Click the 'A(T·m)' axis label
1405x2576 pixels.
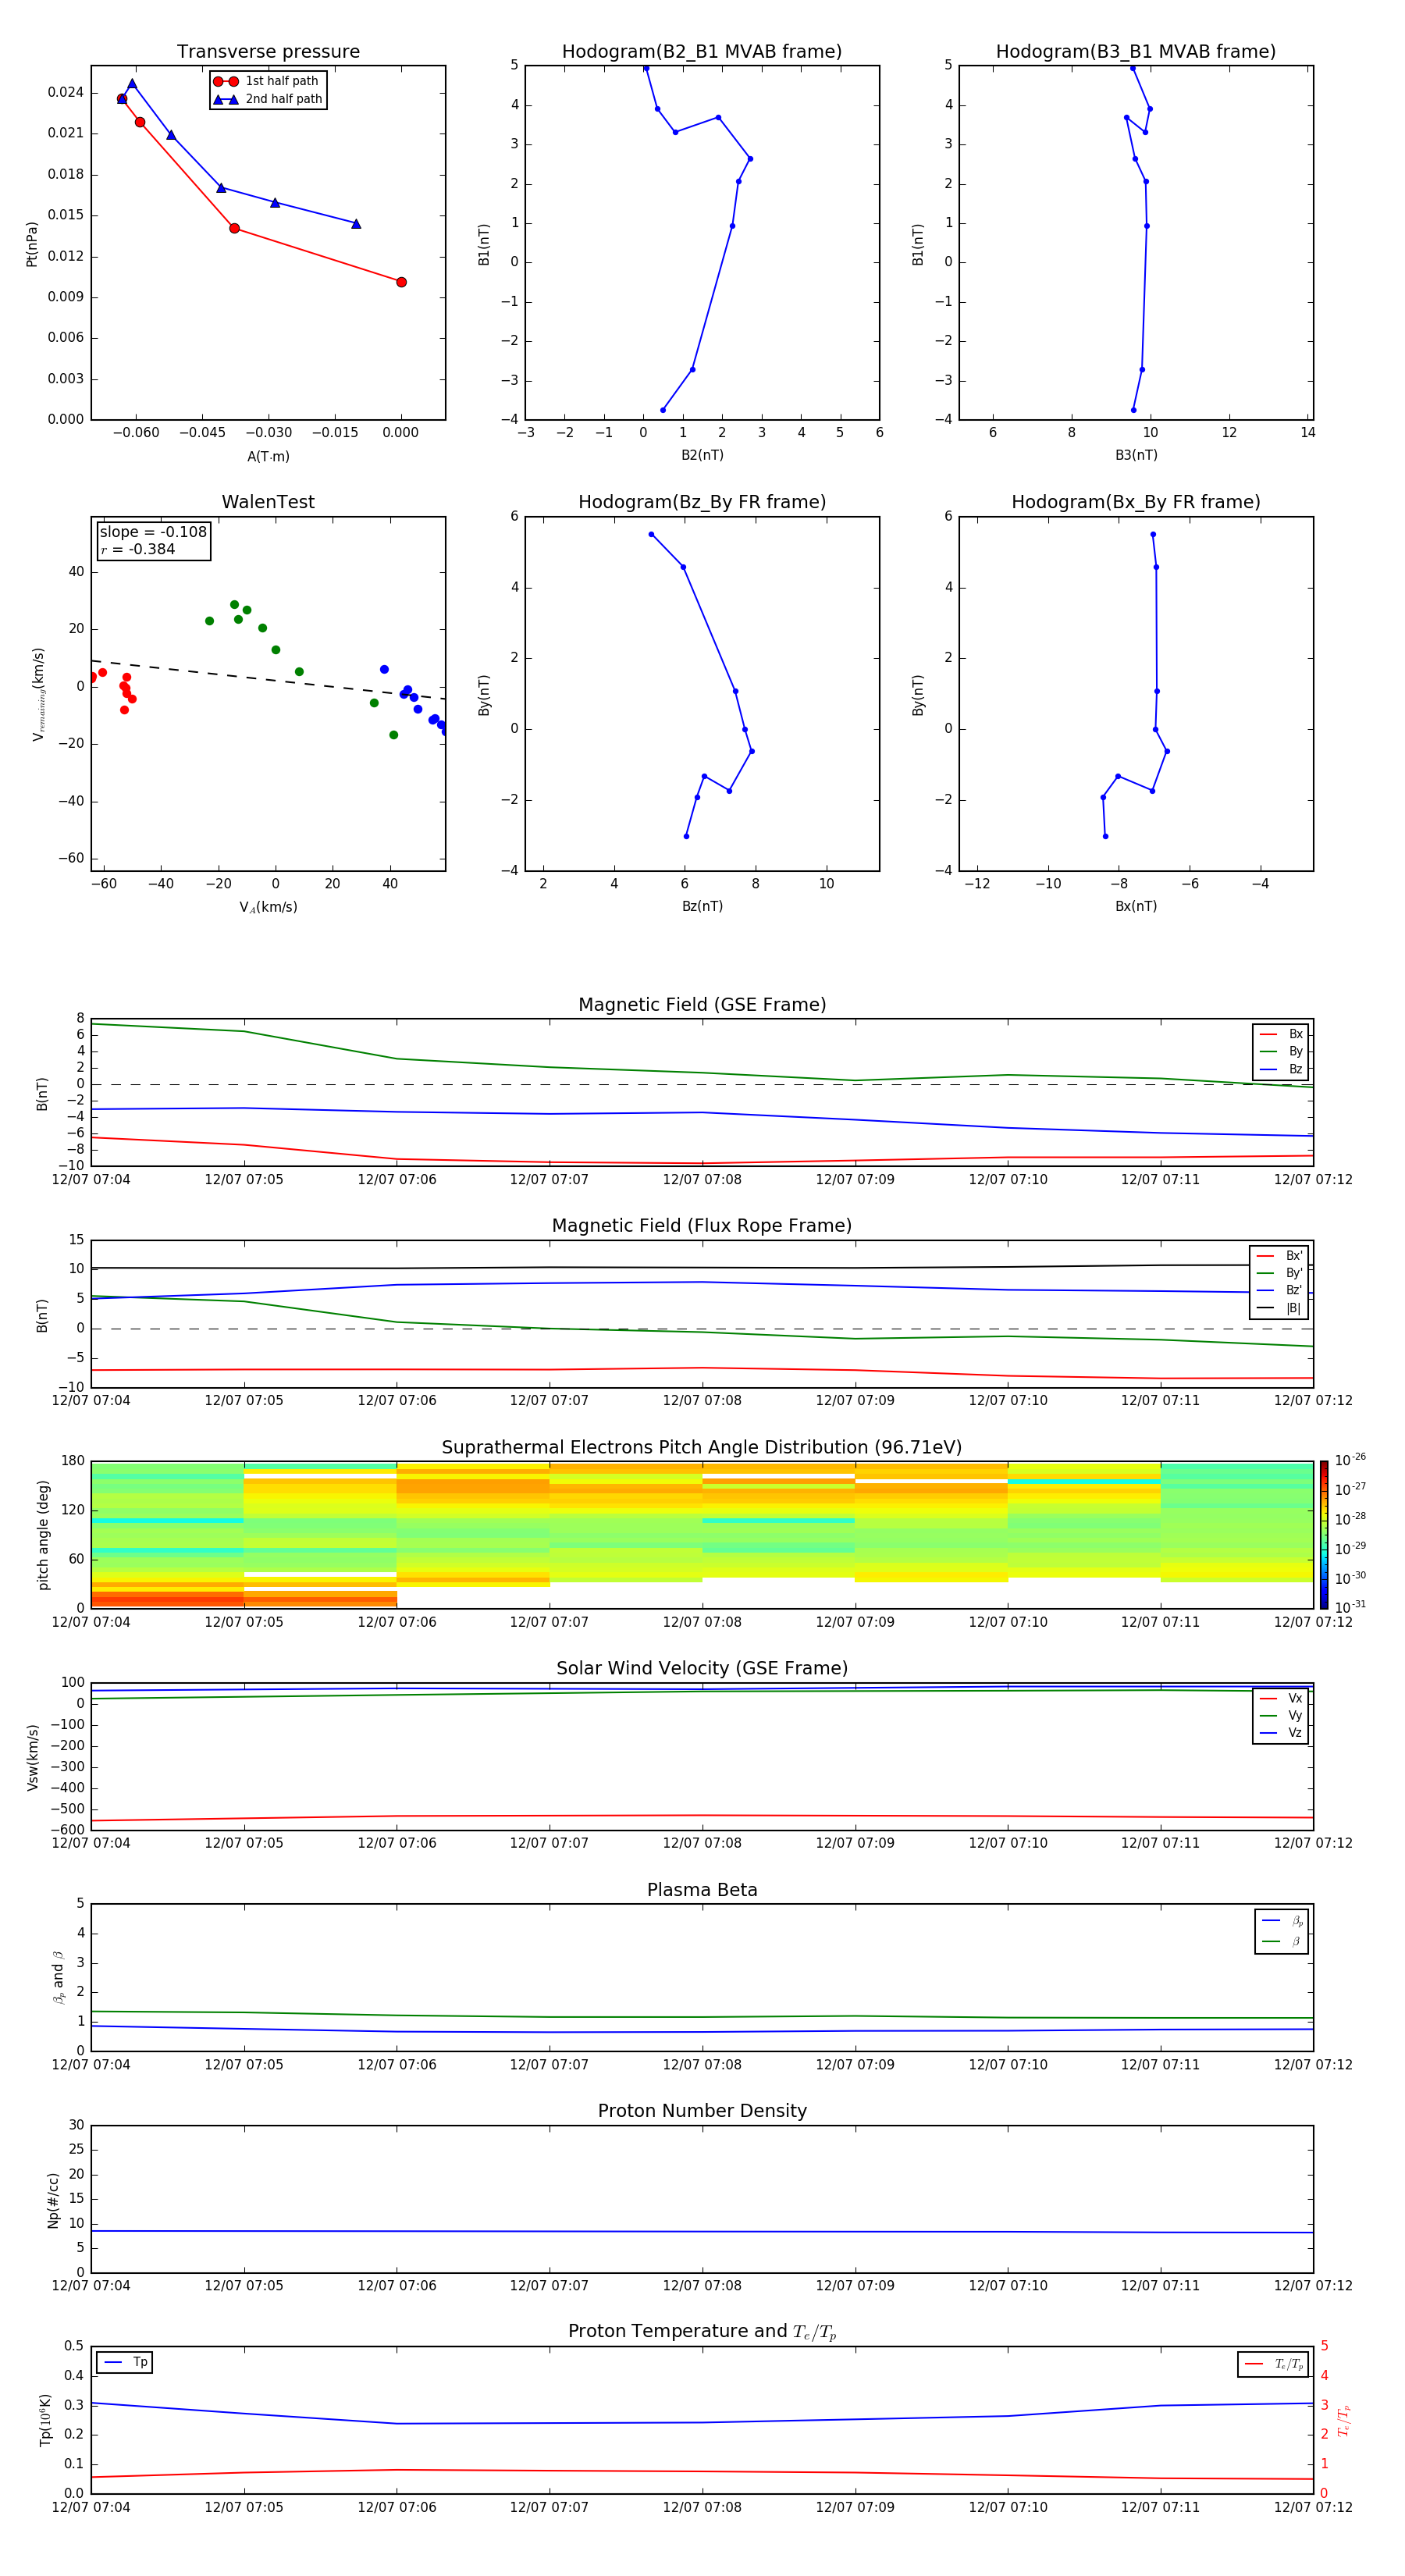point(268,456)
